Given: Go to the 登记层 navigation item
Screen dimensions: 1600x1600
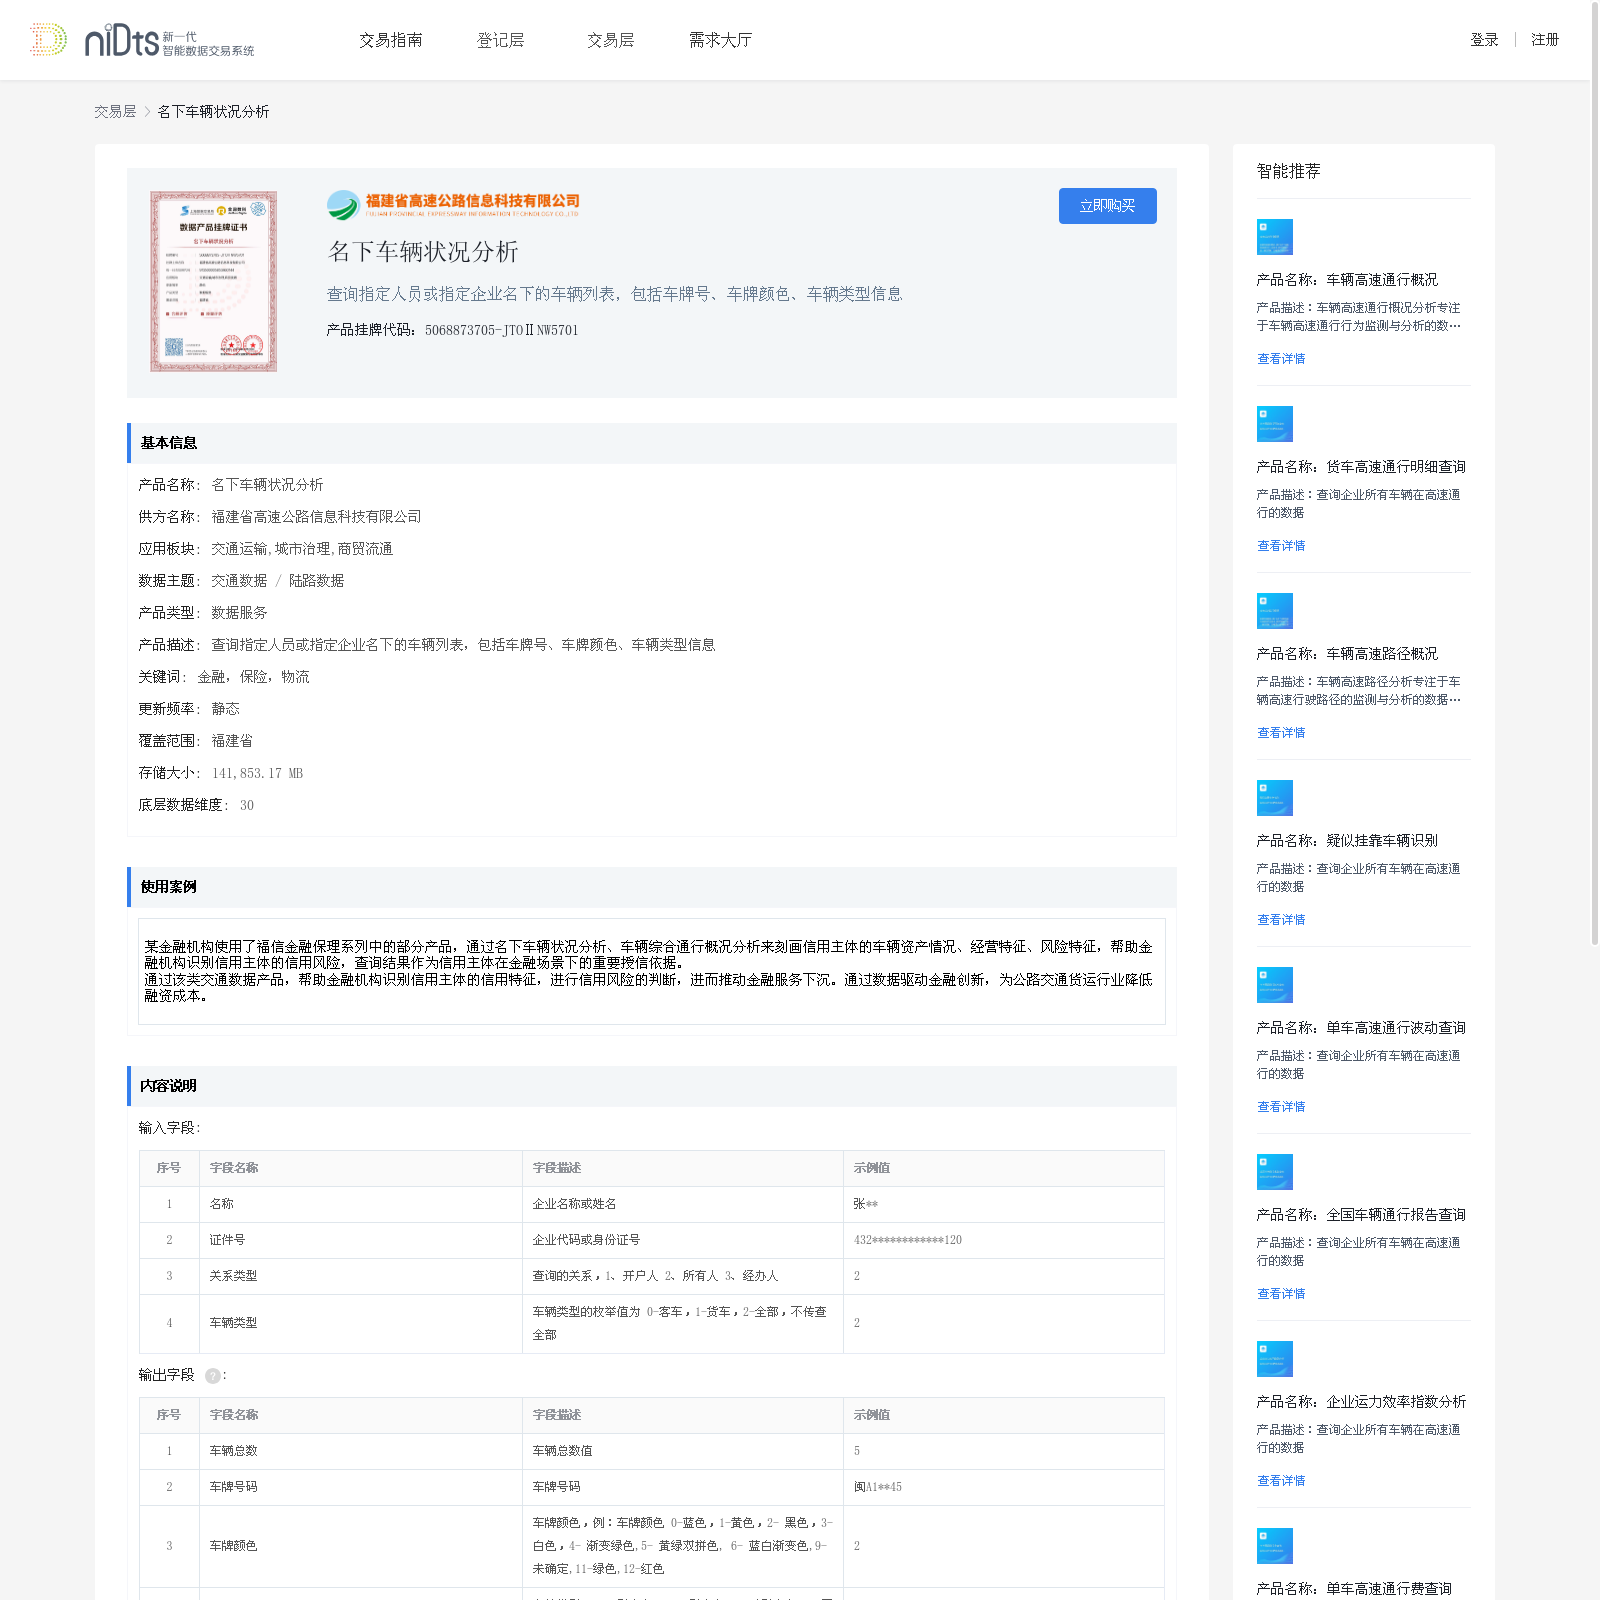Looking at the screenshot, I should (x=500, y=40).
